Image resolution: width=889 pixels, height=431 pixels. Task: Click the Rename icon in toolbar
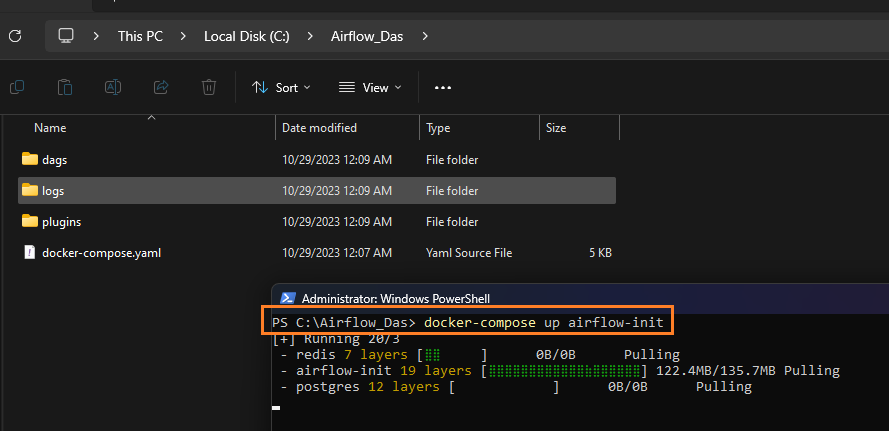pos(113,87)
